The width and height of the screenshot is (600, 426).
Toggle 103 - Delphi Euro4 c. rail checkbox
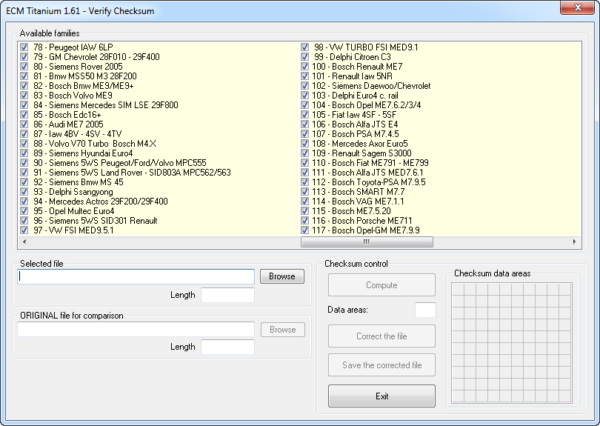coord(305,95)
